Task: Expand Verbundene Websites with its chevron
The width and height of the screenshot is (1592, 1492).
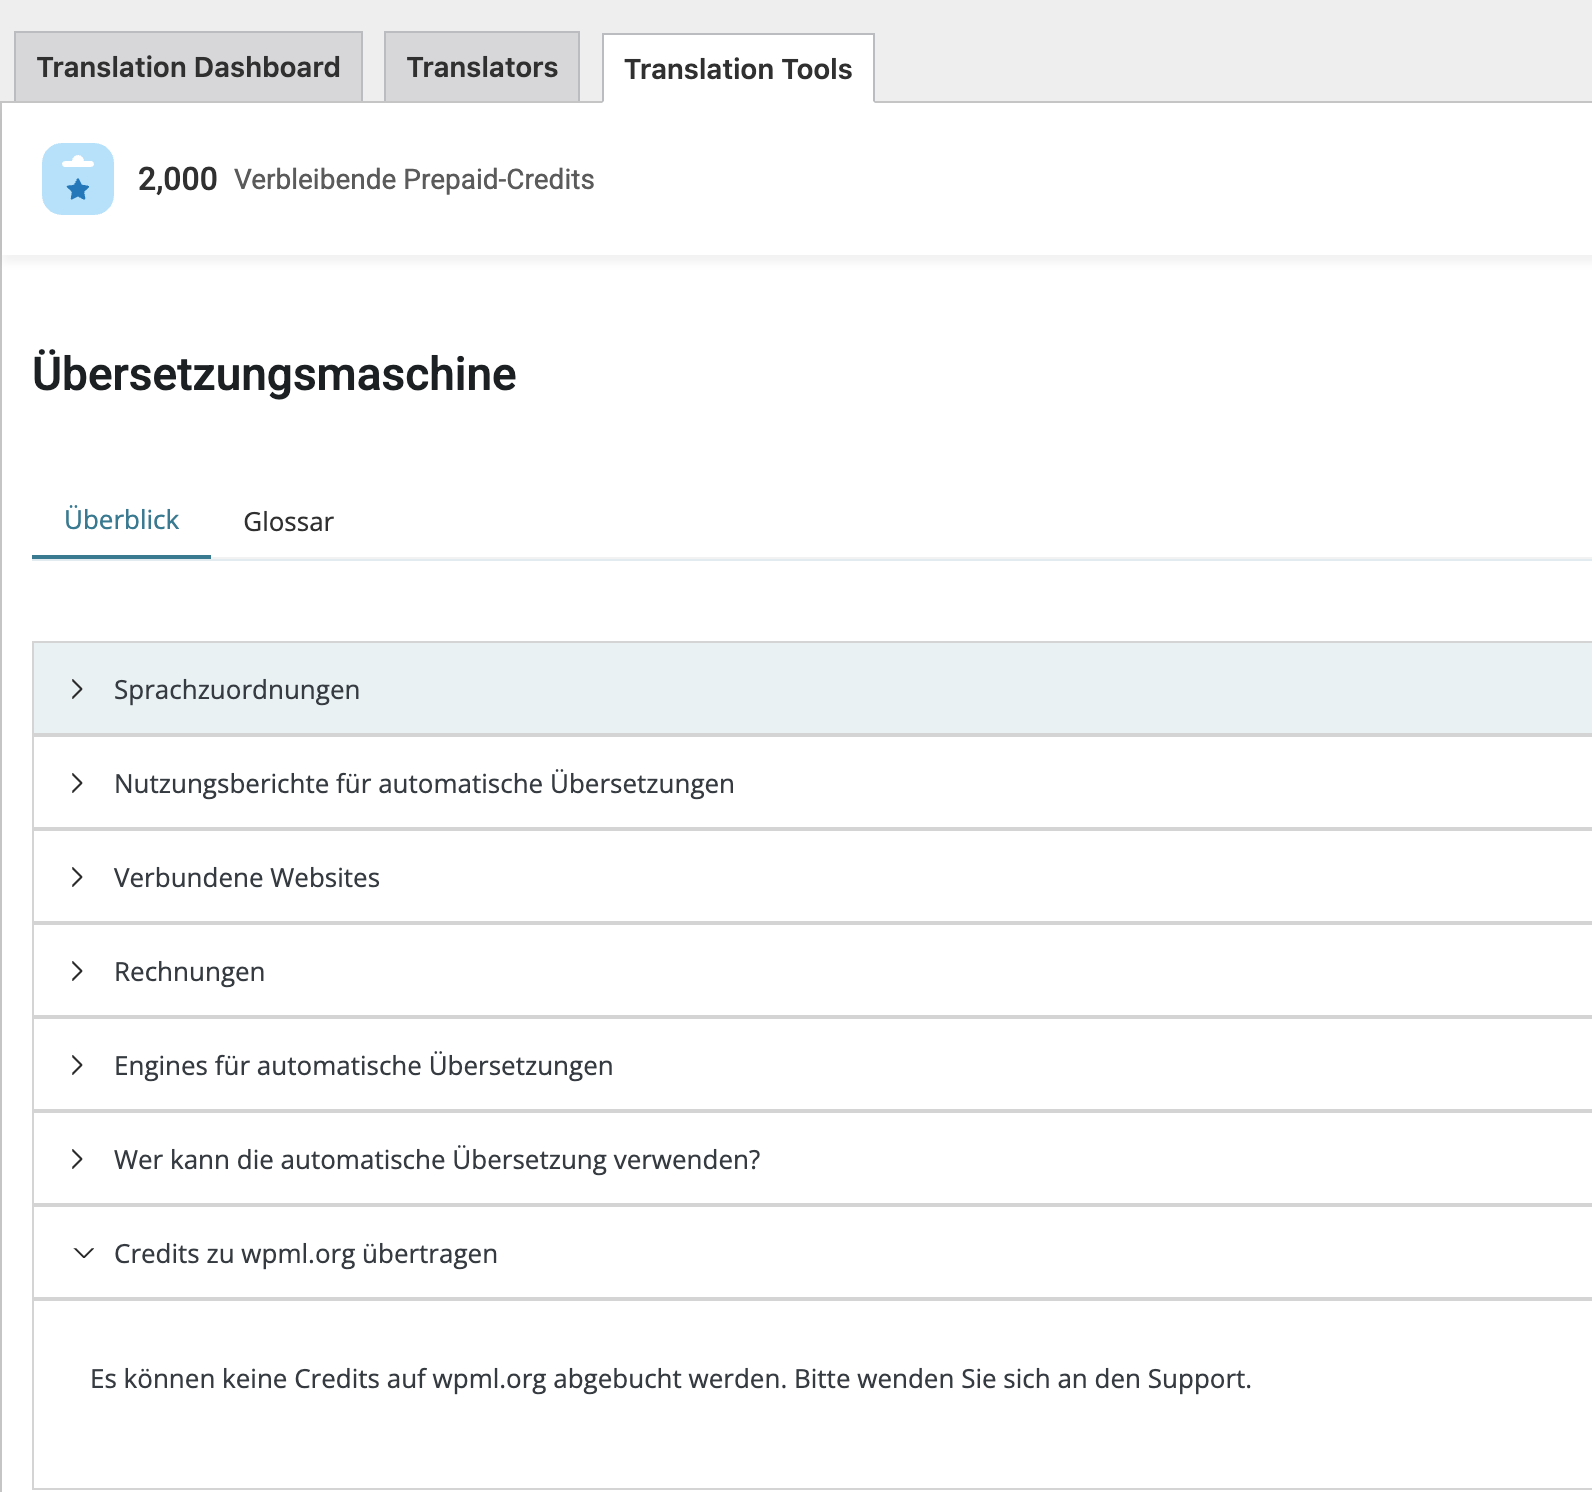Action: 77,877
